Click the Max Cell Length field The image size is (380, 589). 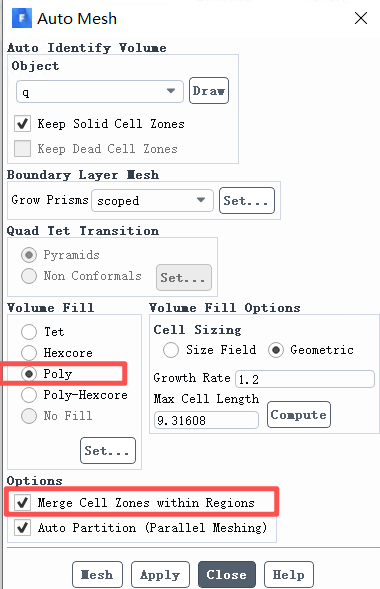pos(206,420)
